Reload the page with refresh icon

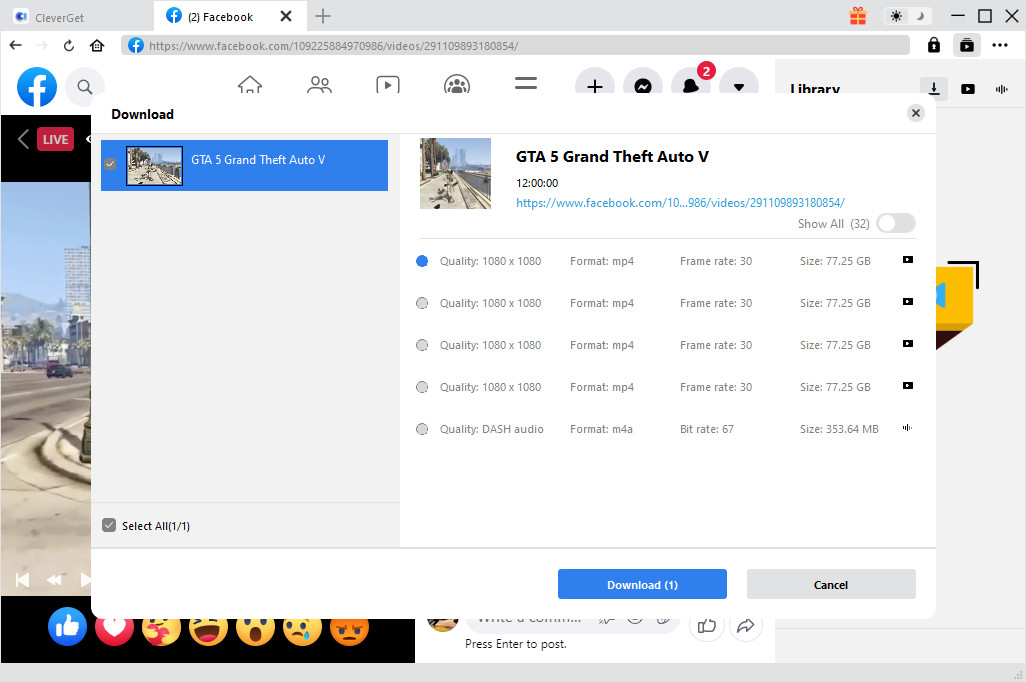pyautogui.click(x=69, y=45)
